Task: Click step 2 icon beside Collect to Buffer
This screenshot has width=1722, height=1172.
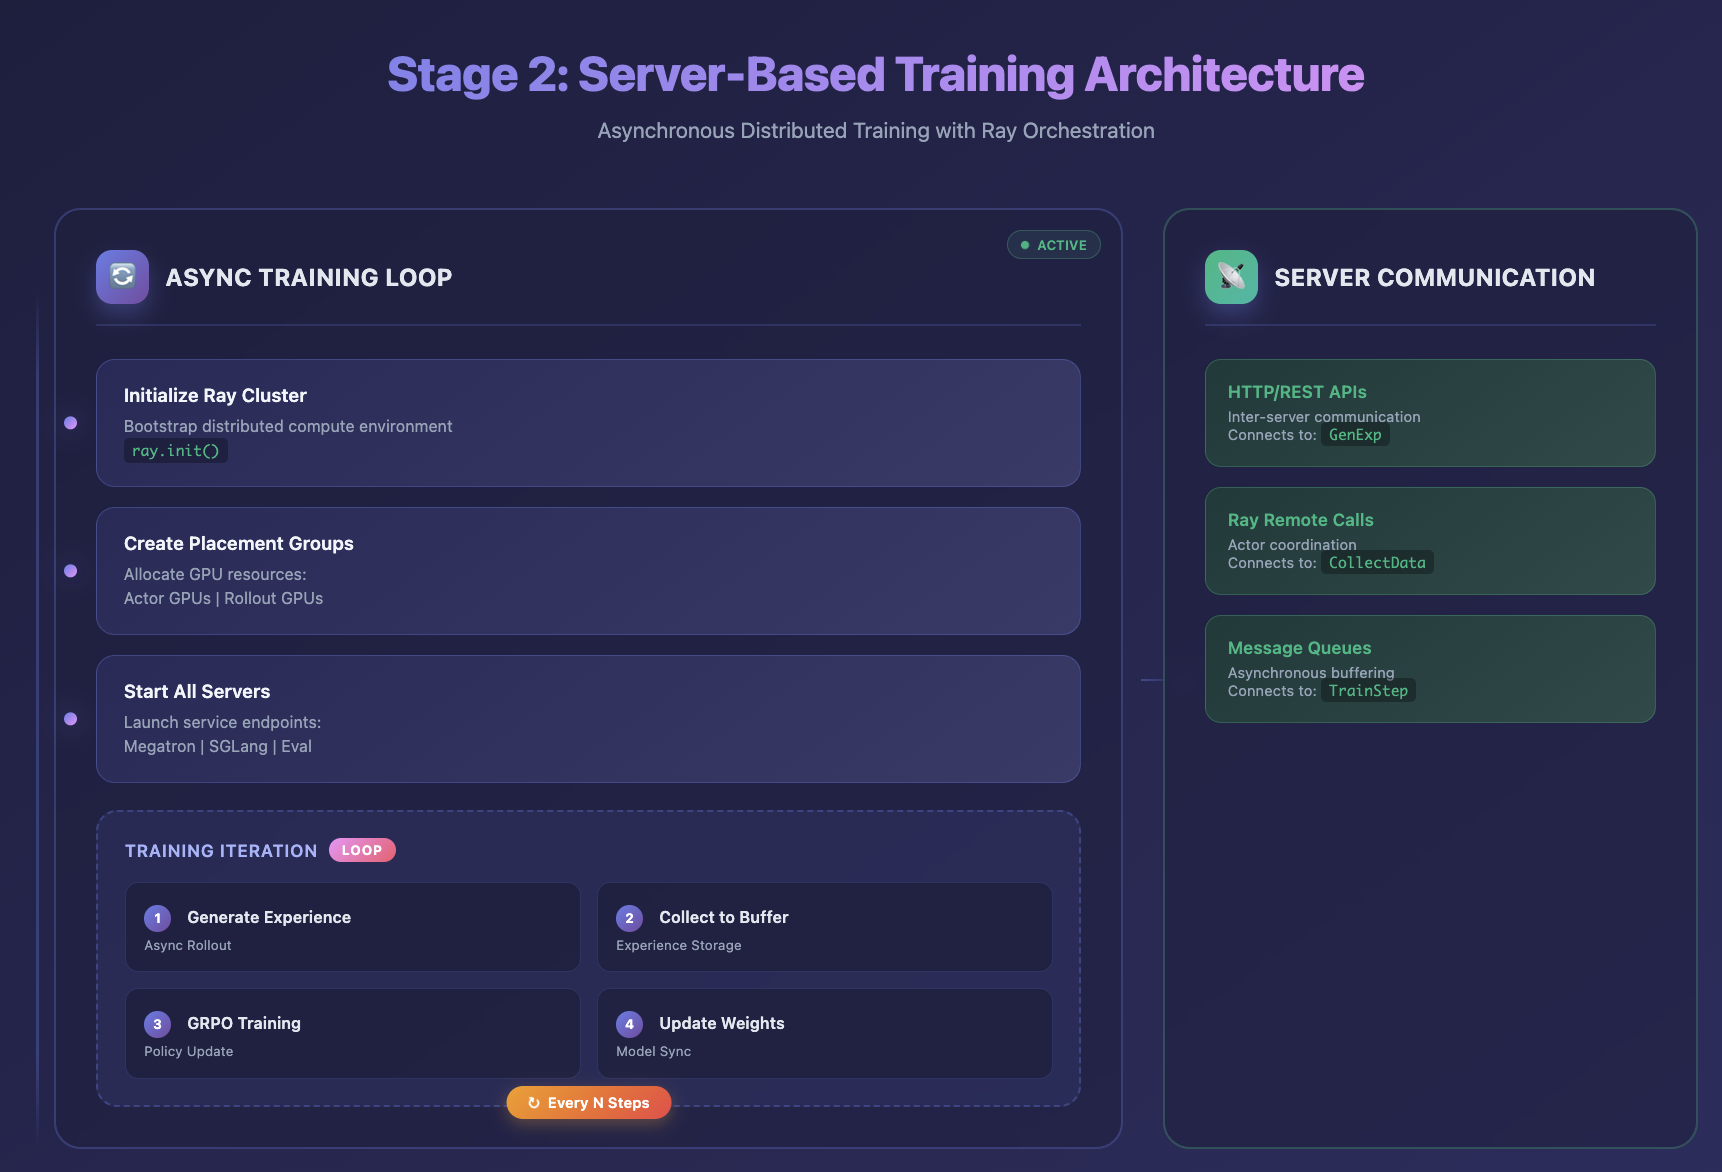Action: click(x=630, y=916)
